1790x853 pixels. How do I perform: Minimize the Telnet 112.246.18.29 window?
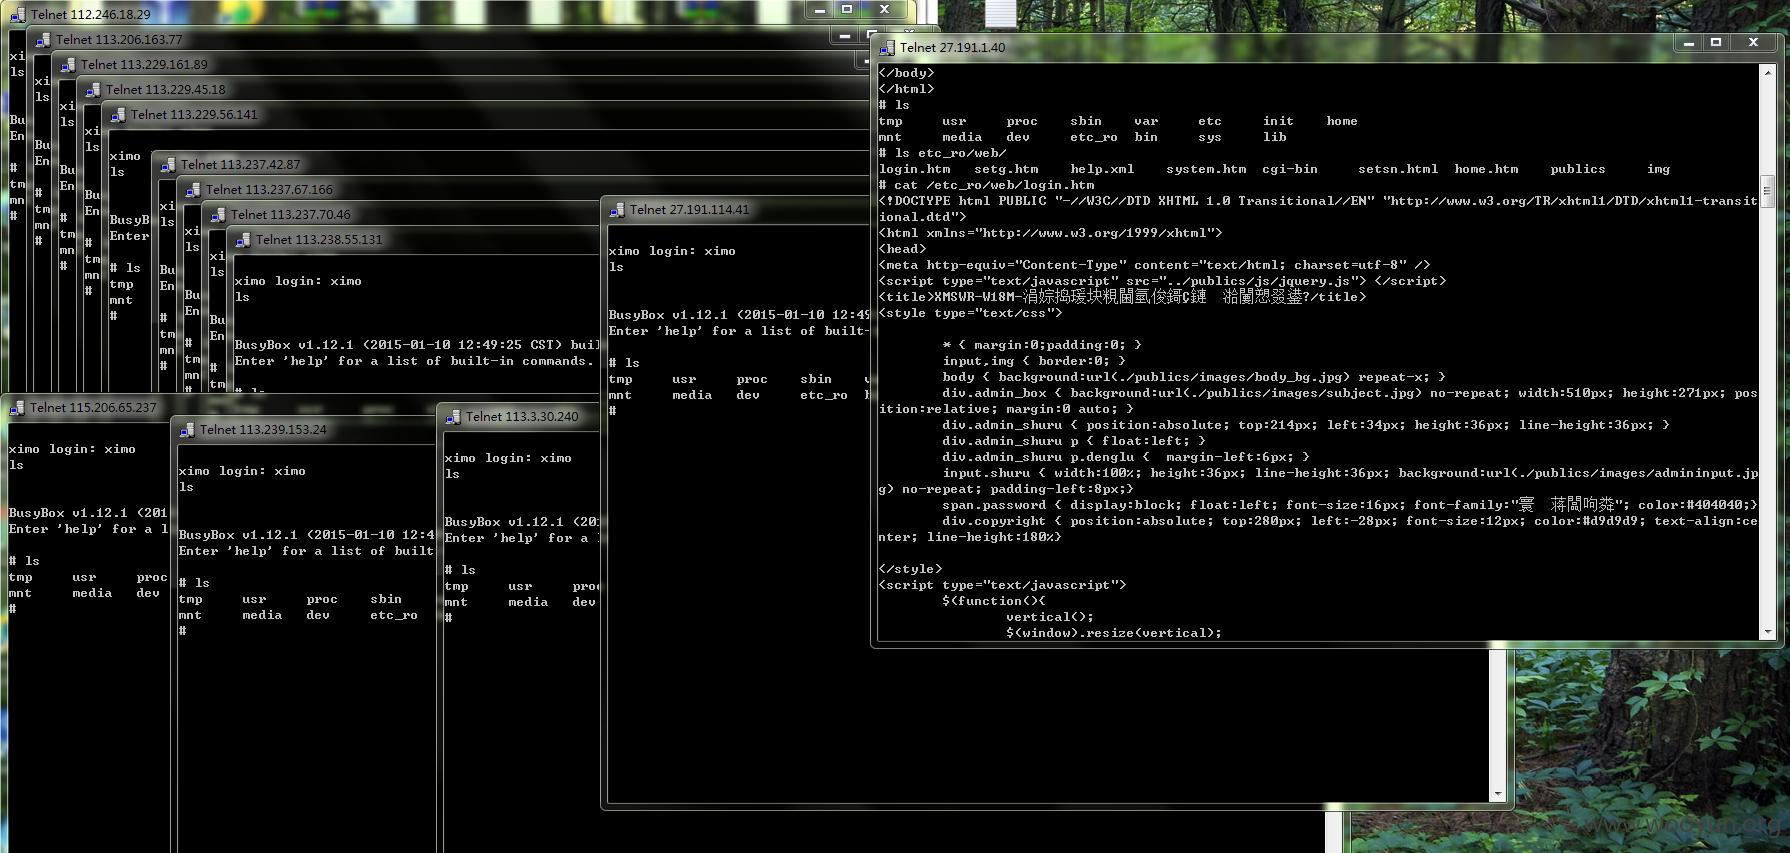pyautogui.click(x=820, y=9)
